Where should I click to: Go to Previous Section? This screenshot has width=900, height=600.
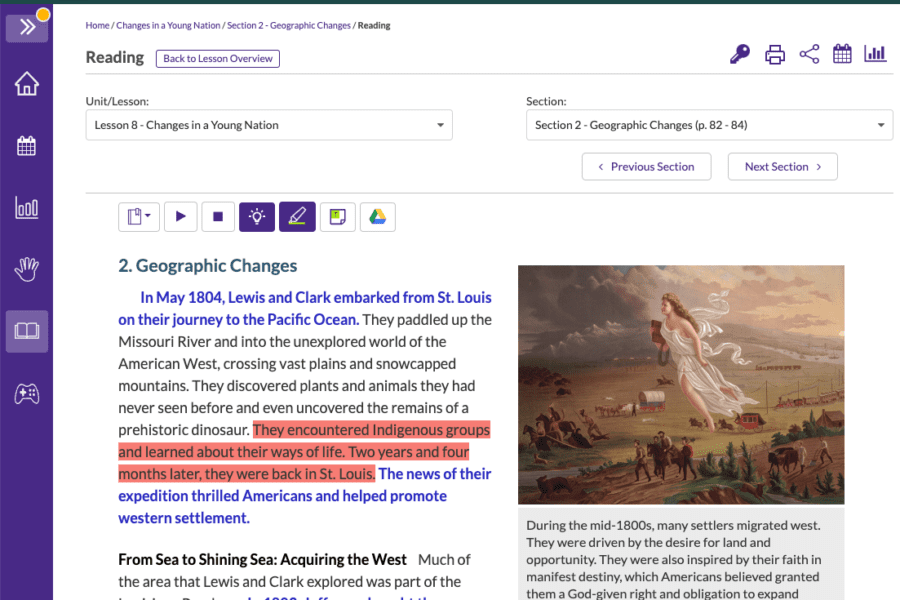point(646,167)
